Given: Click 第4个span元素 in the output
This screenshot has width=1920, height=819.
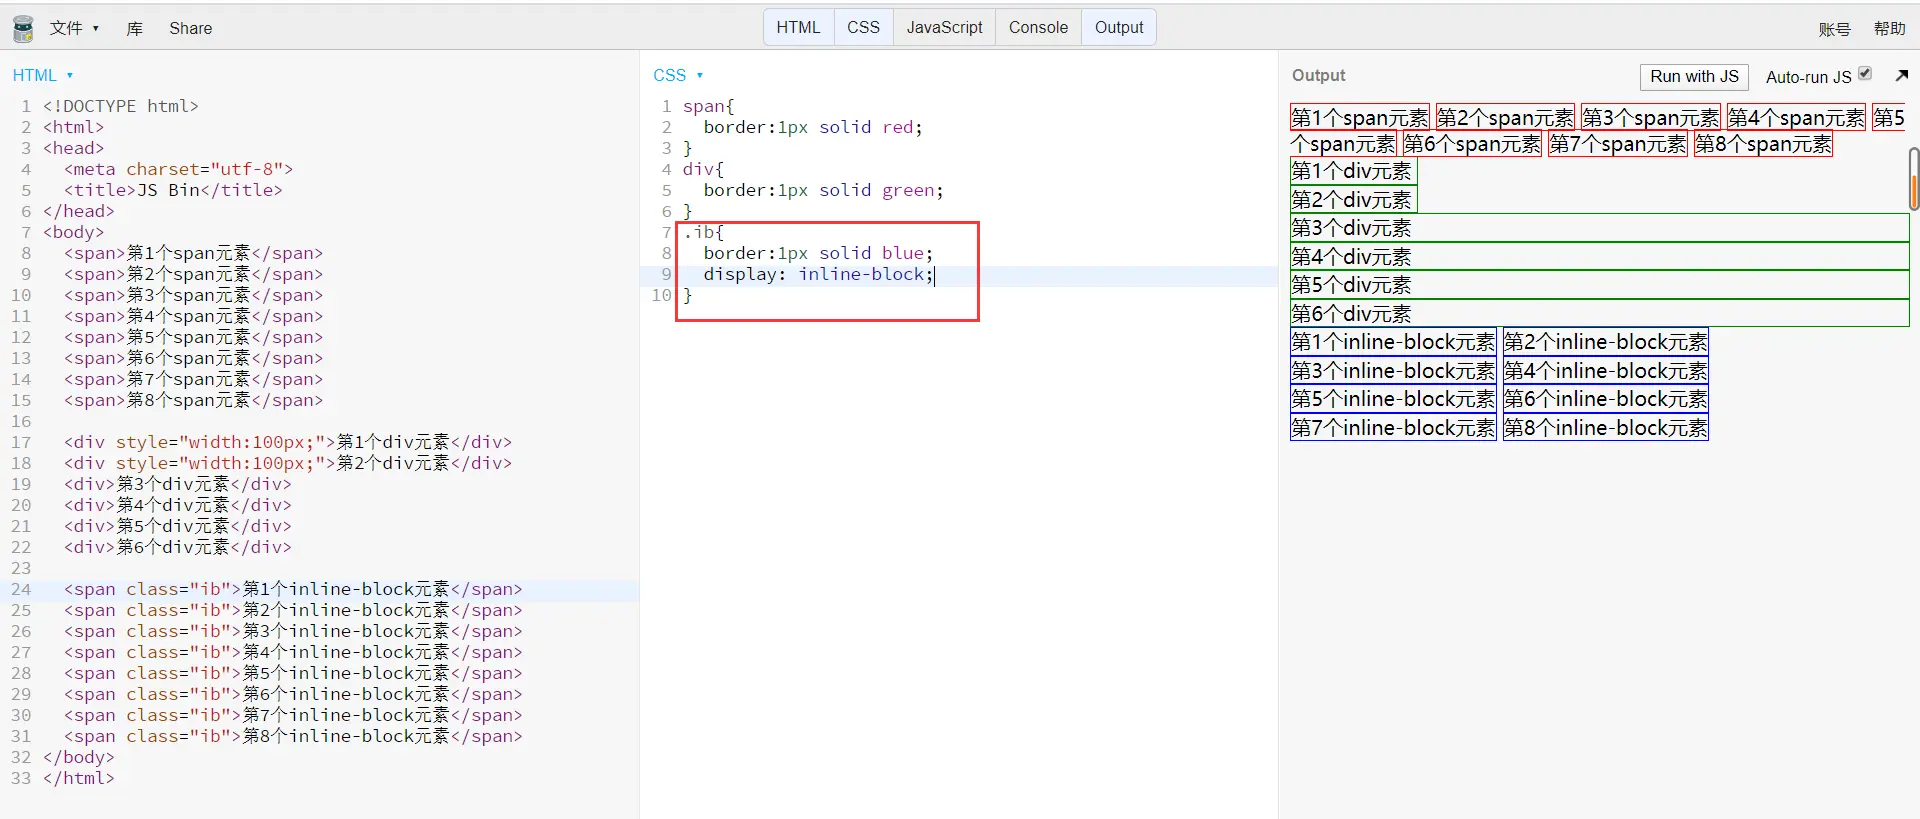Looking at the screenshot, I should pyautogui.click(x=1796, y=117).
